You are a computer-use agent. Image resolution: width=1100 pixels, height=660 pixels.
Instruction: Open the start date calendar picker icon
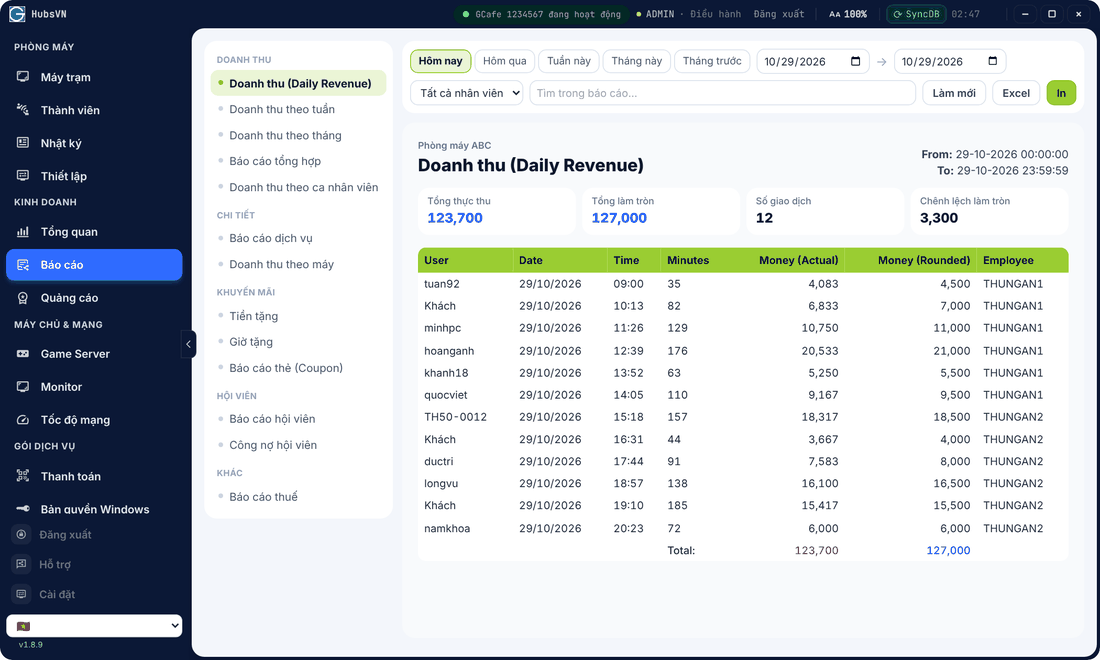(x=855, y=61)
